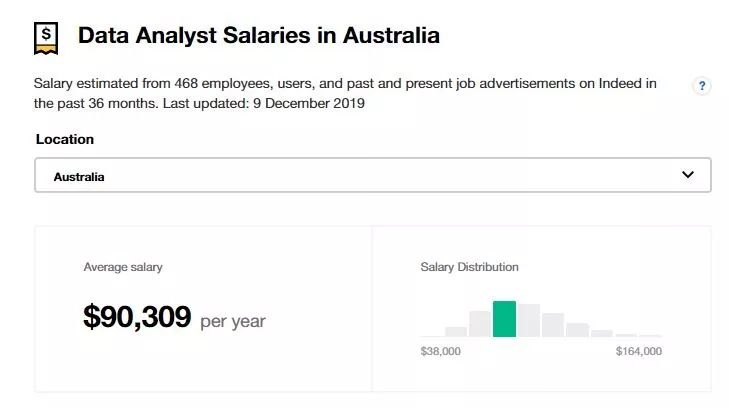Image resolution: width=729 pixels, height=408 pixels.
Task: Click the Data Analyst Salaries in Australia heading
Action: (x=259, y=36)
